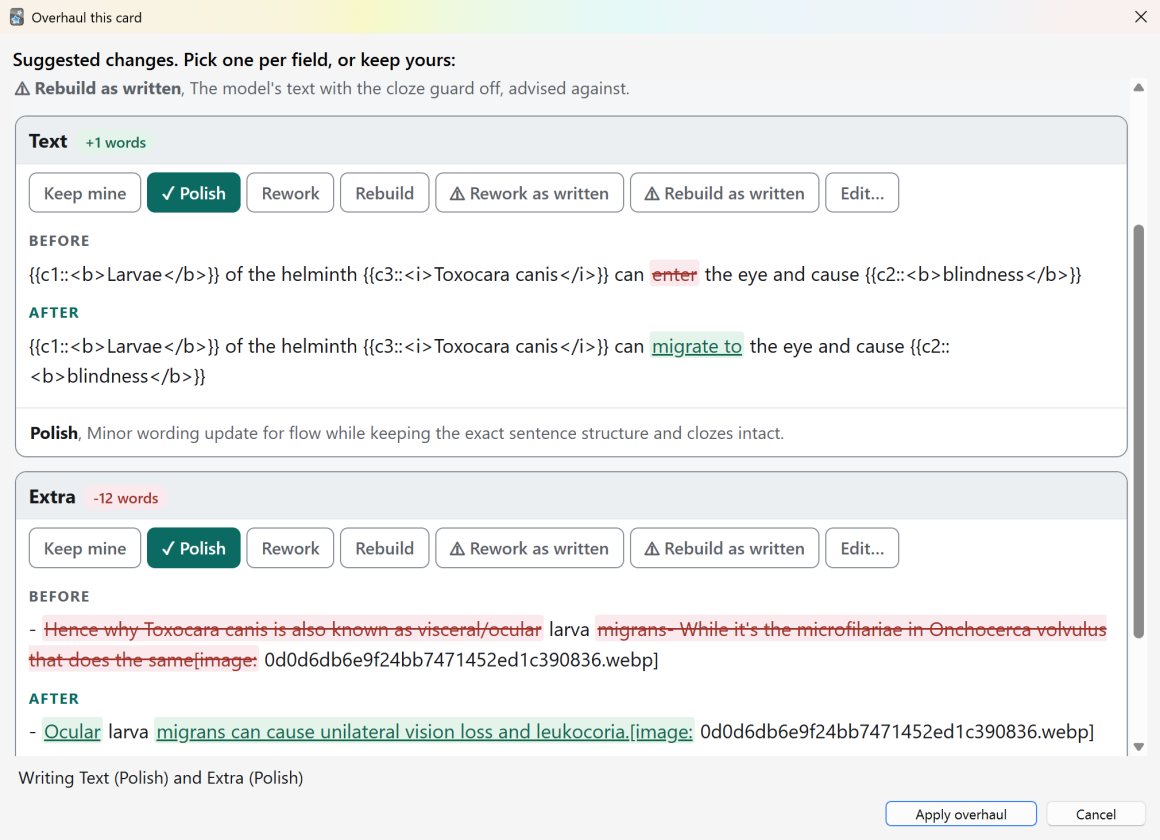Click the status text 'Writing Text (Polish) and Extra (Polish)'
The height and width of the screenshot is (840, 1160).
(x=161, y=778)
